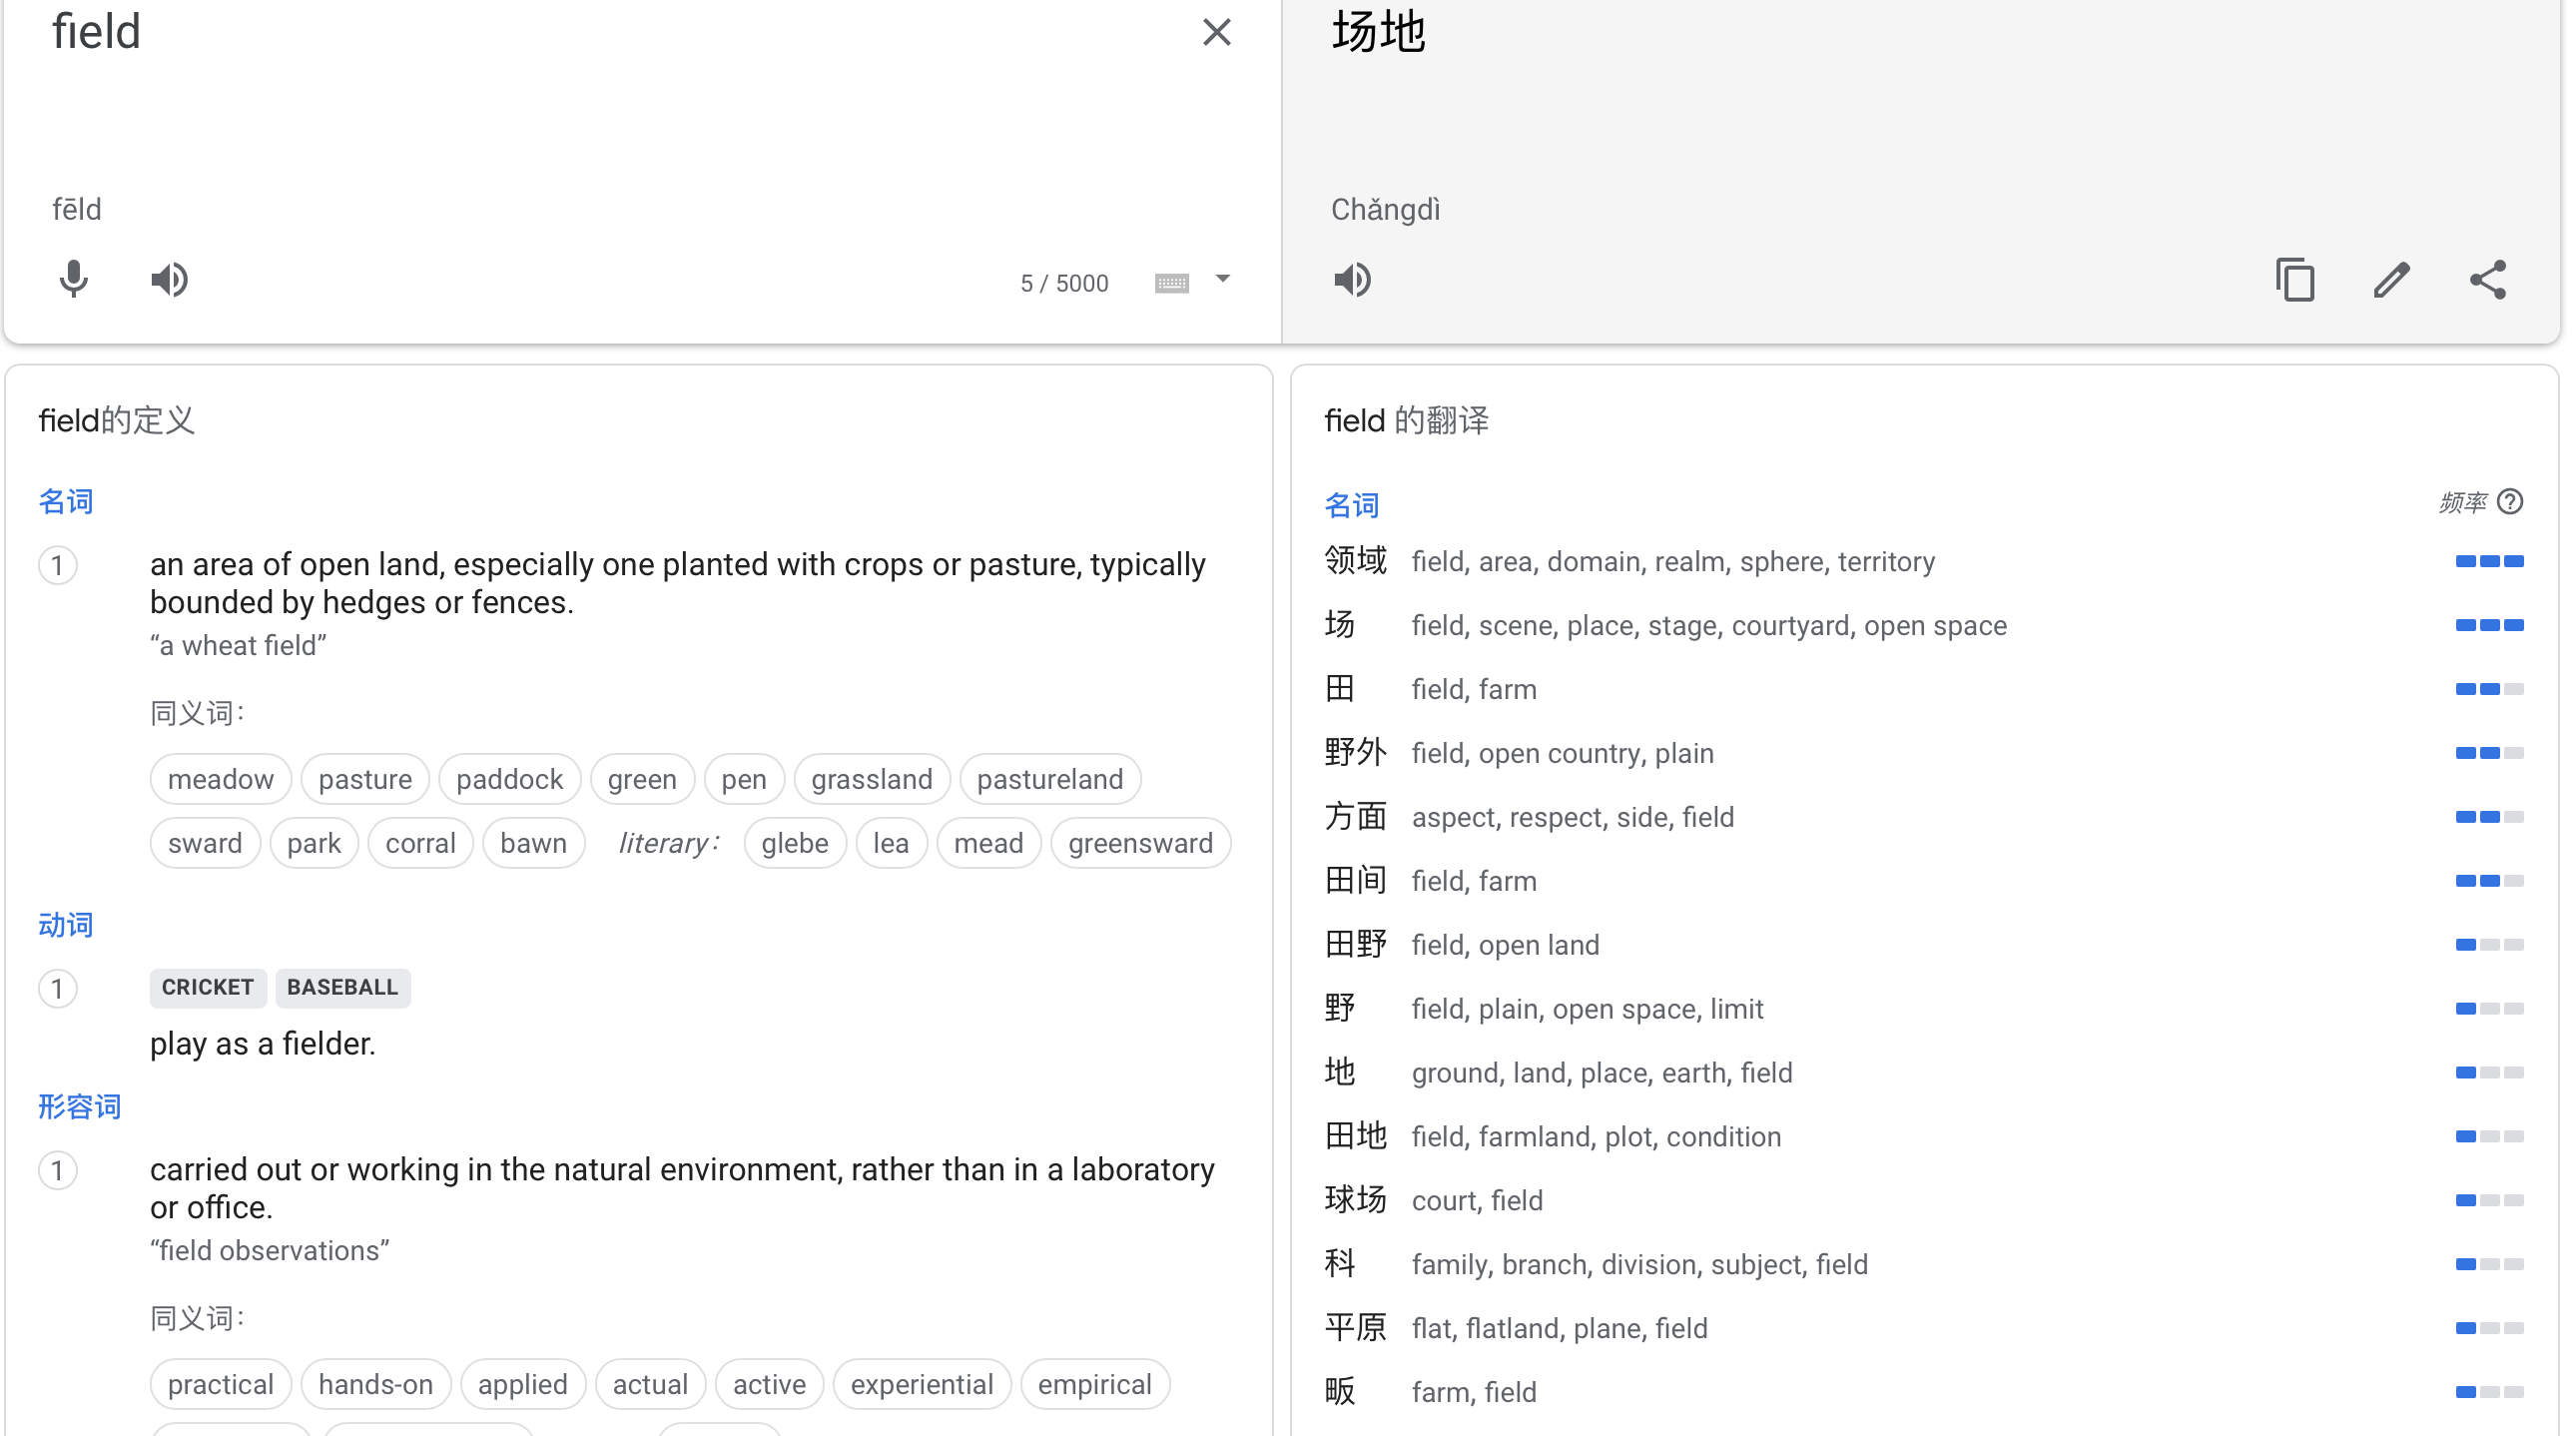Clear the source text with the X icon
Viewport: 2576px width, 1436px height.
[x=1216, y=32]
